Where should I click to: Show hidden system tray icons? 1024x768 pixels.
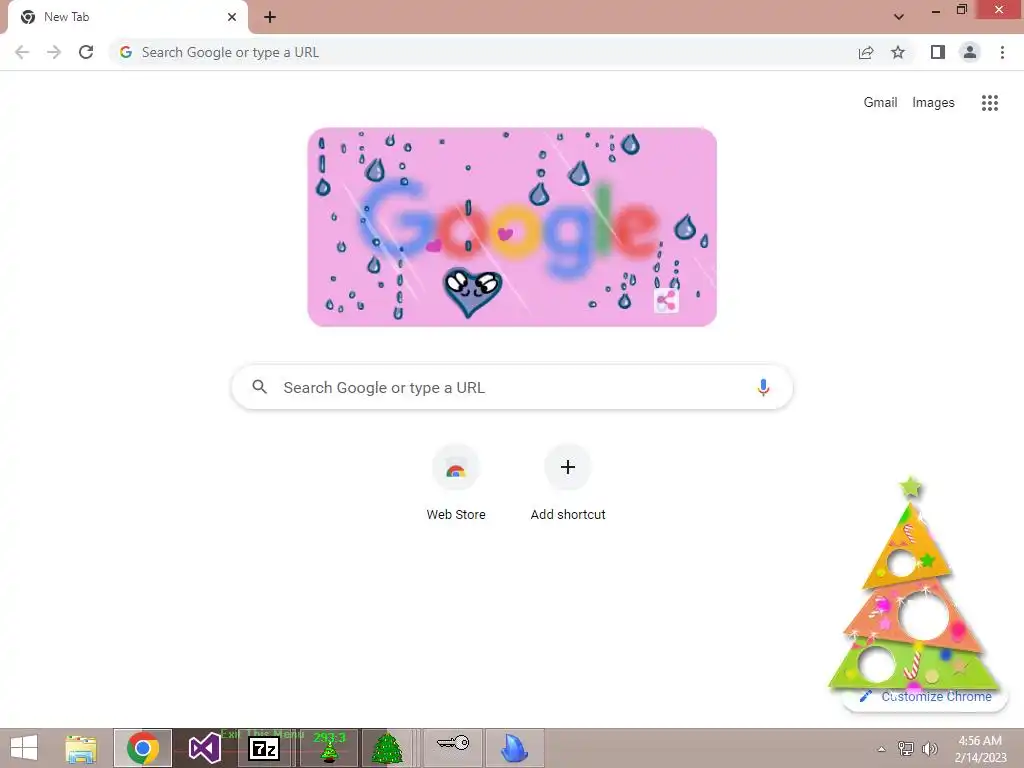pos(882,749)
